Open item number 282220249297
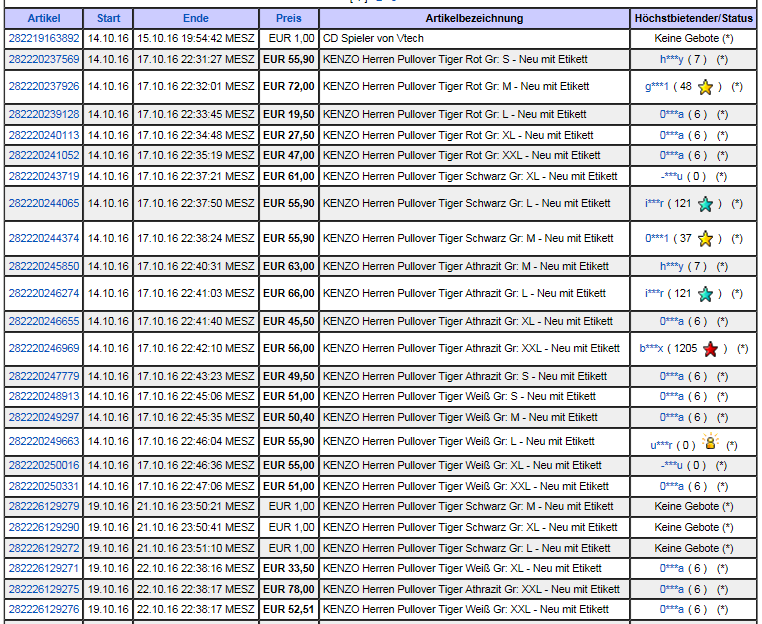This screenshot has height=624, width=762. click(x=44, y=417)
